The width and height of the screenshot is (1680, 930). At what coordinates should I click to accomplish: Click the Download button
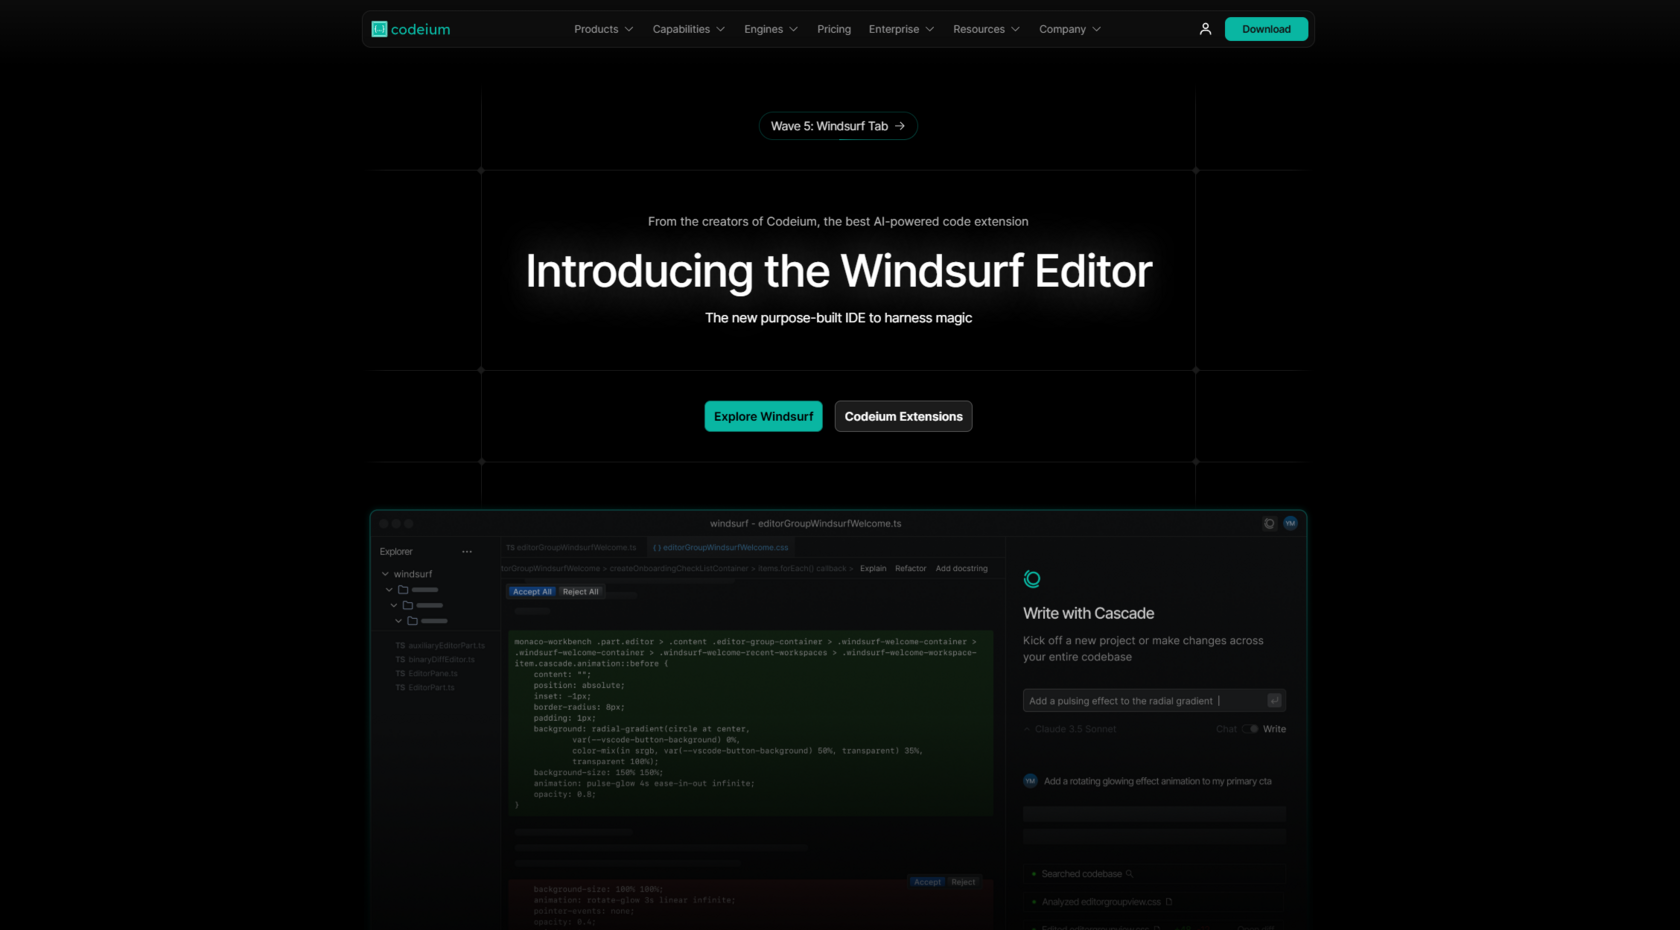coord(1266,29)
